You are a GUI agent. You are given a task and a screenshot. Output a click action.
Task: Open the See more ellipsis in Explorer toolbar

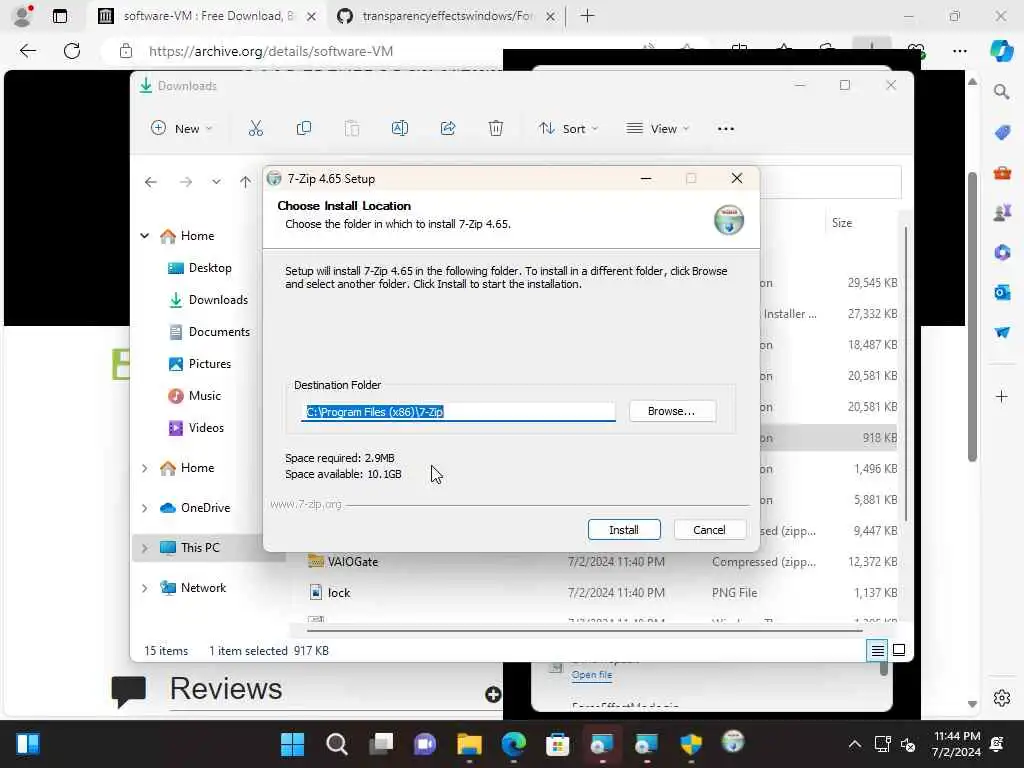tap(726, 129)
